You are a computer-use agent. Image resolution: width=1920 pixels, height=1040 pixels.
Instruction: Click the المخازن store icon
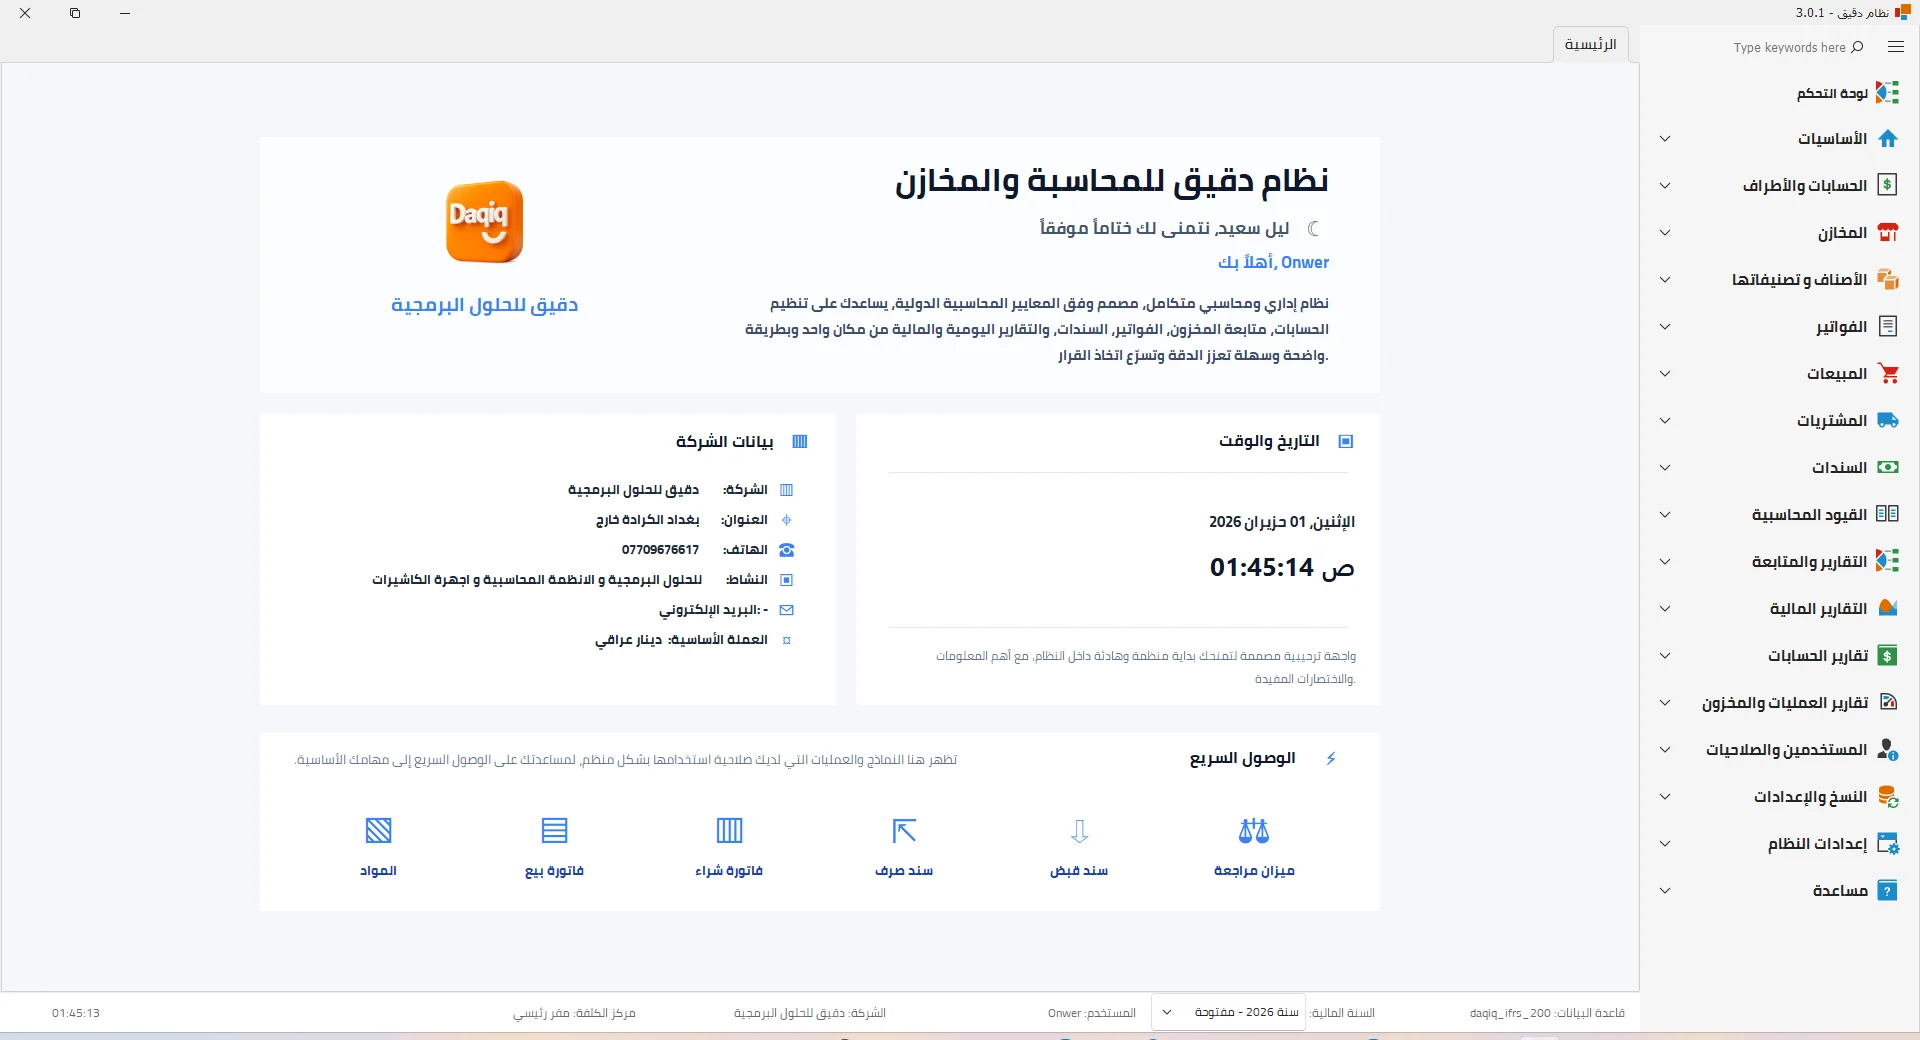pyautogui.click(x=1887, y=233)
